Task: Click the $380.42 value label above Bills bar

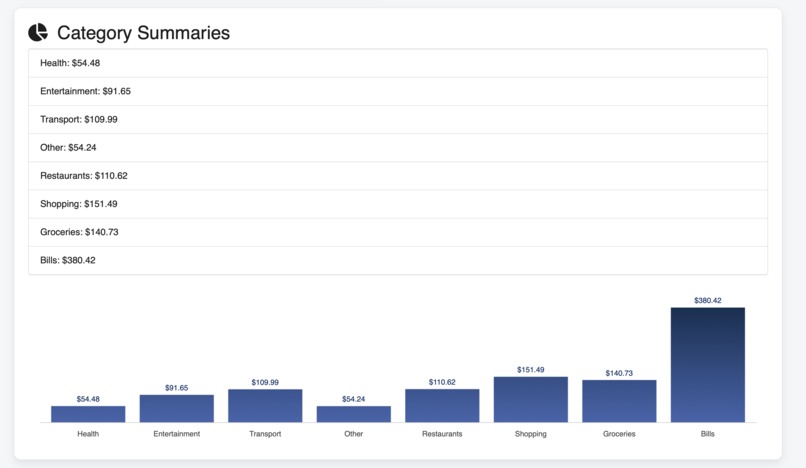Action: point(708,300)
